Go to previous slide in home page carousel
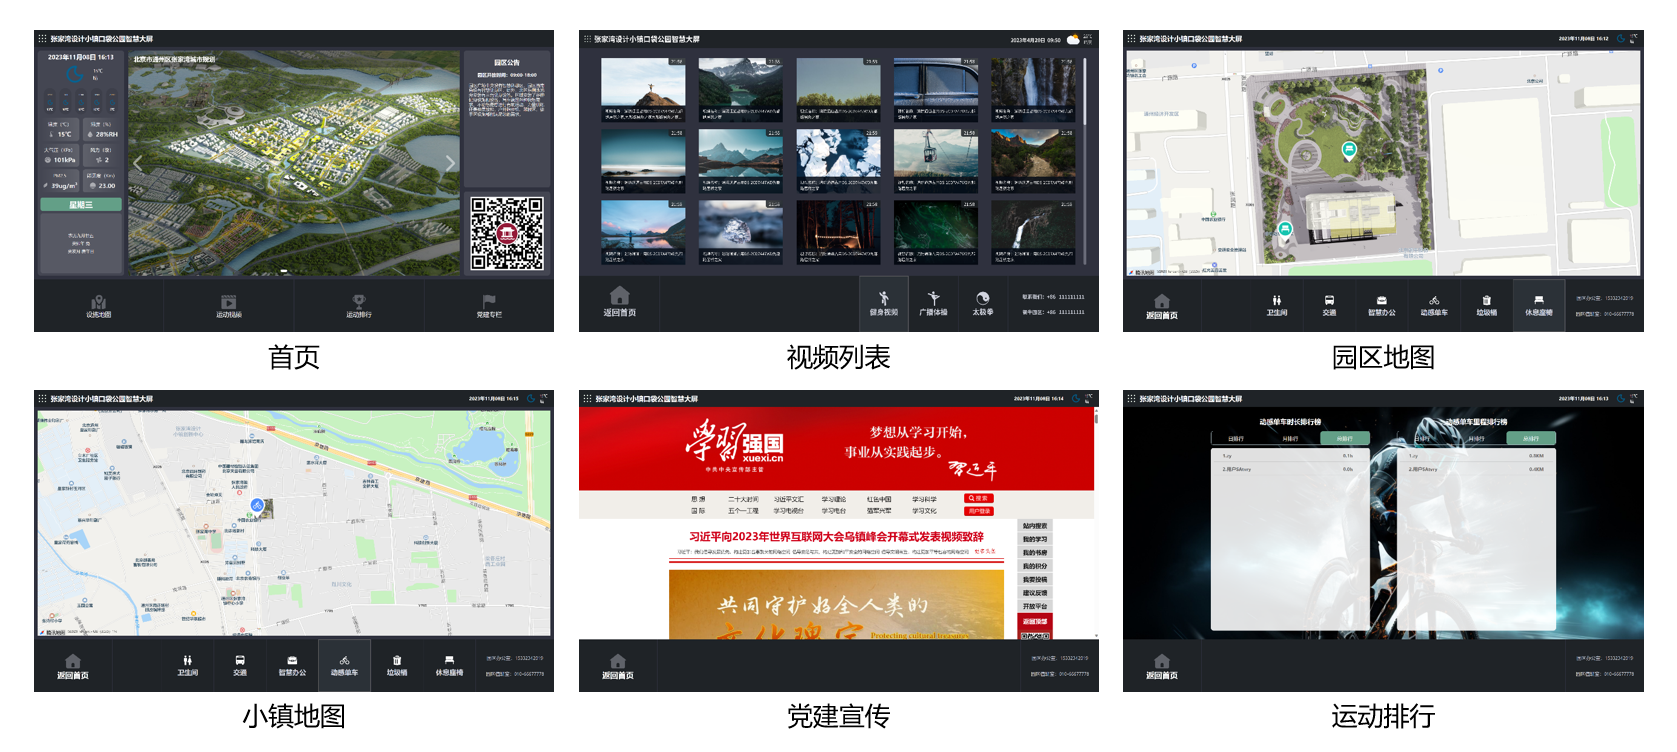Viewport: 1677px width, 752px height. (x=138, y=163)
